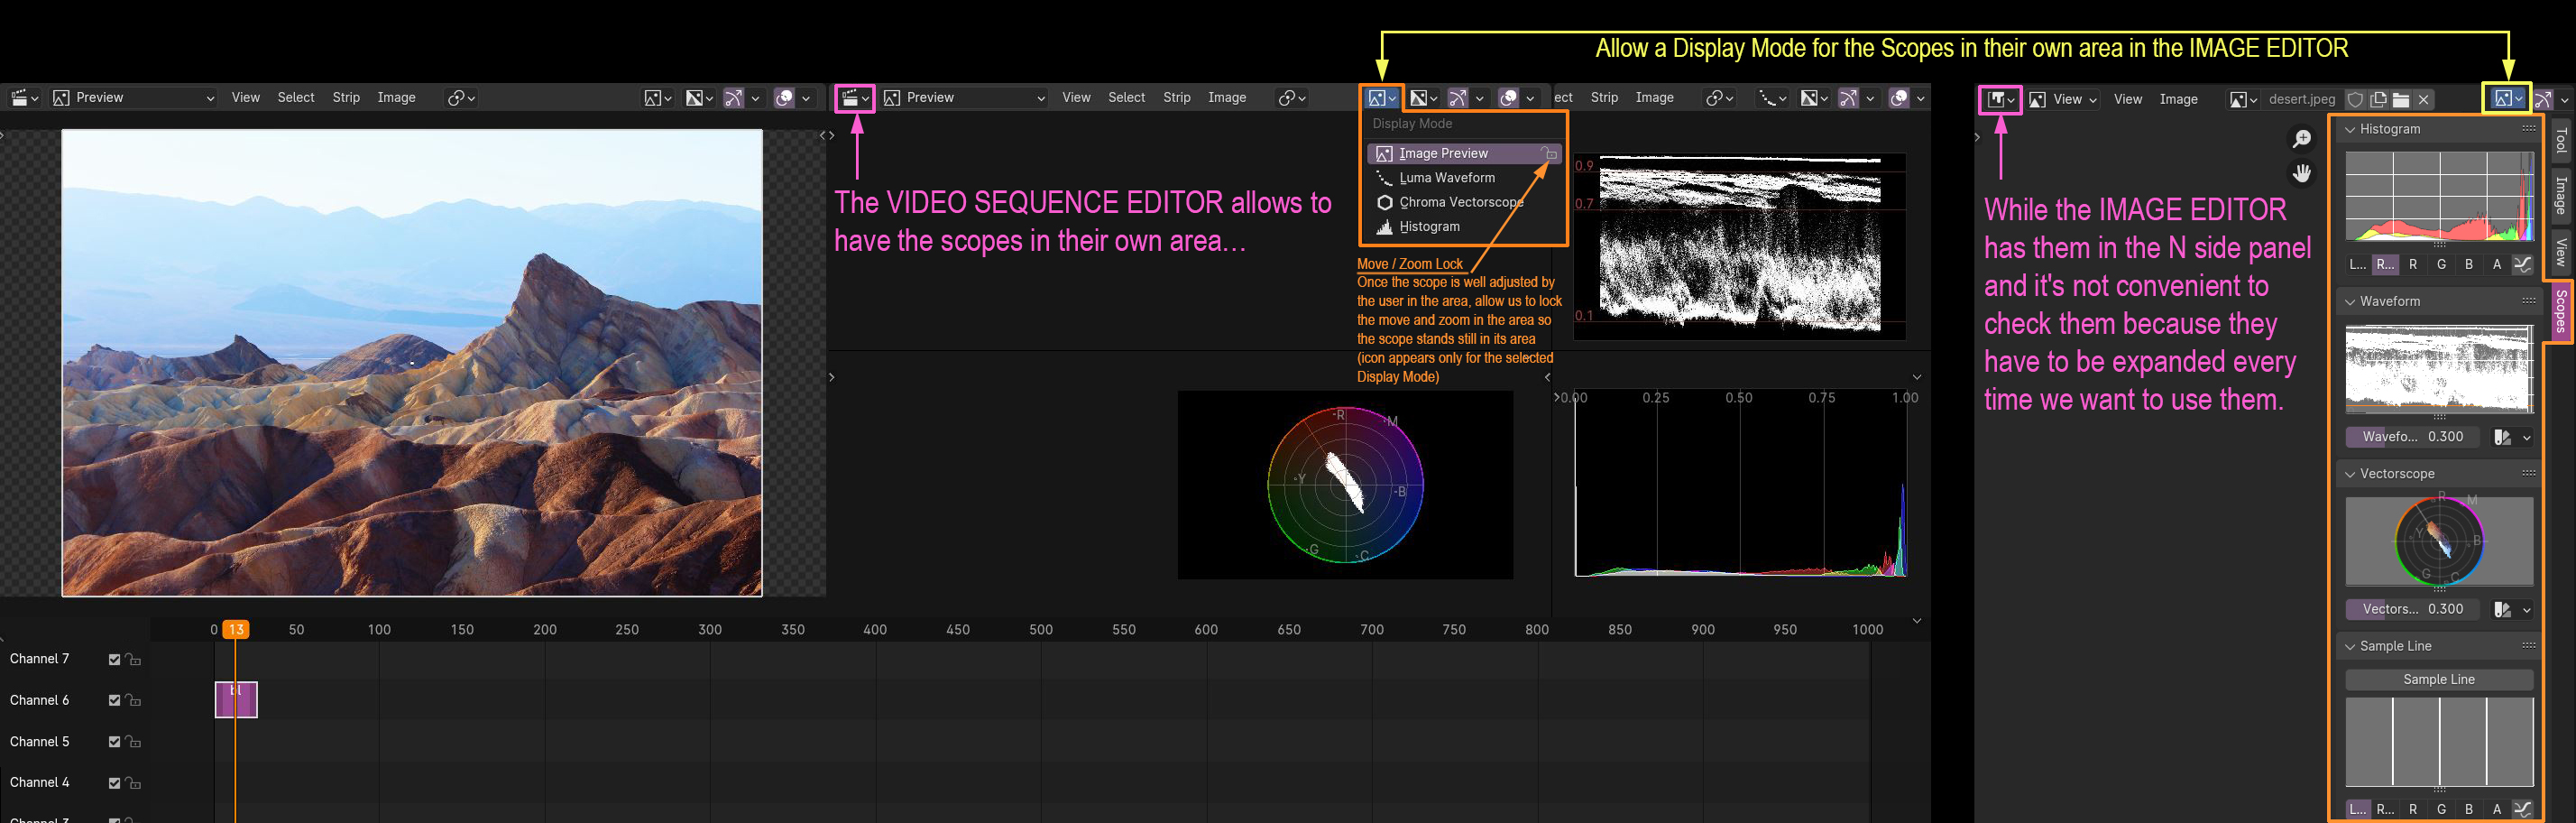Toggle Channel 6 lock icon
2576x823 pixels.
[133, 700]
